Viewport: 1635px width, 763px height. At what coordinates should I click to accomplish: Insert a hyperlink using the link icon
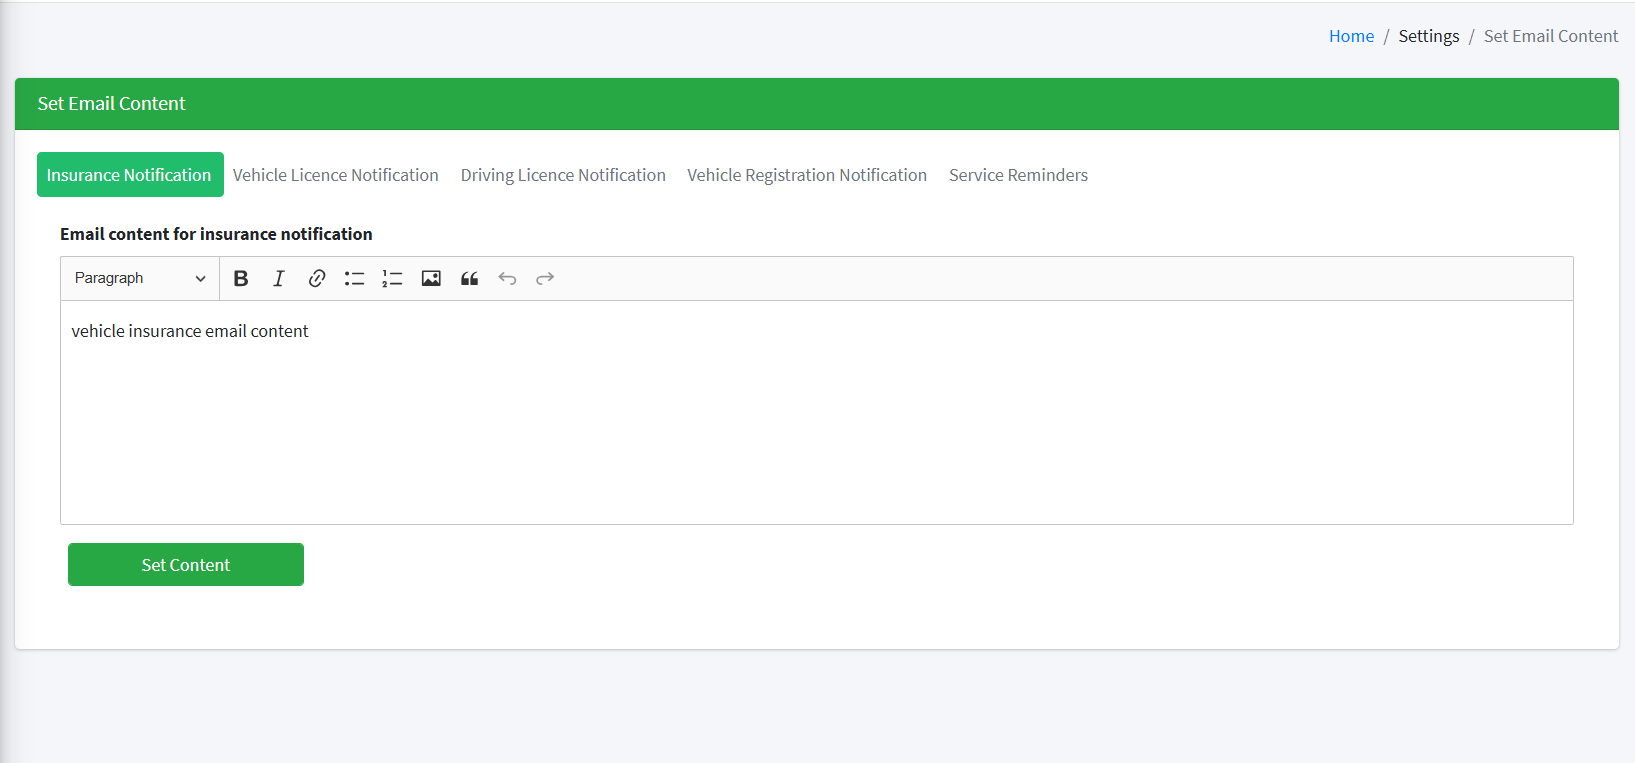pyautogui.click(x=317, y=279)
